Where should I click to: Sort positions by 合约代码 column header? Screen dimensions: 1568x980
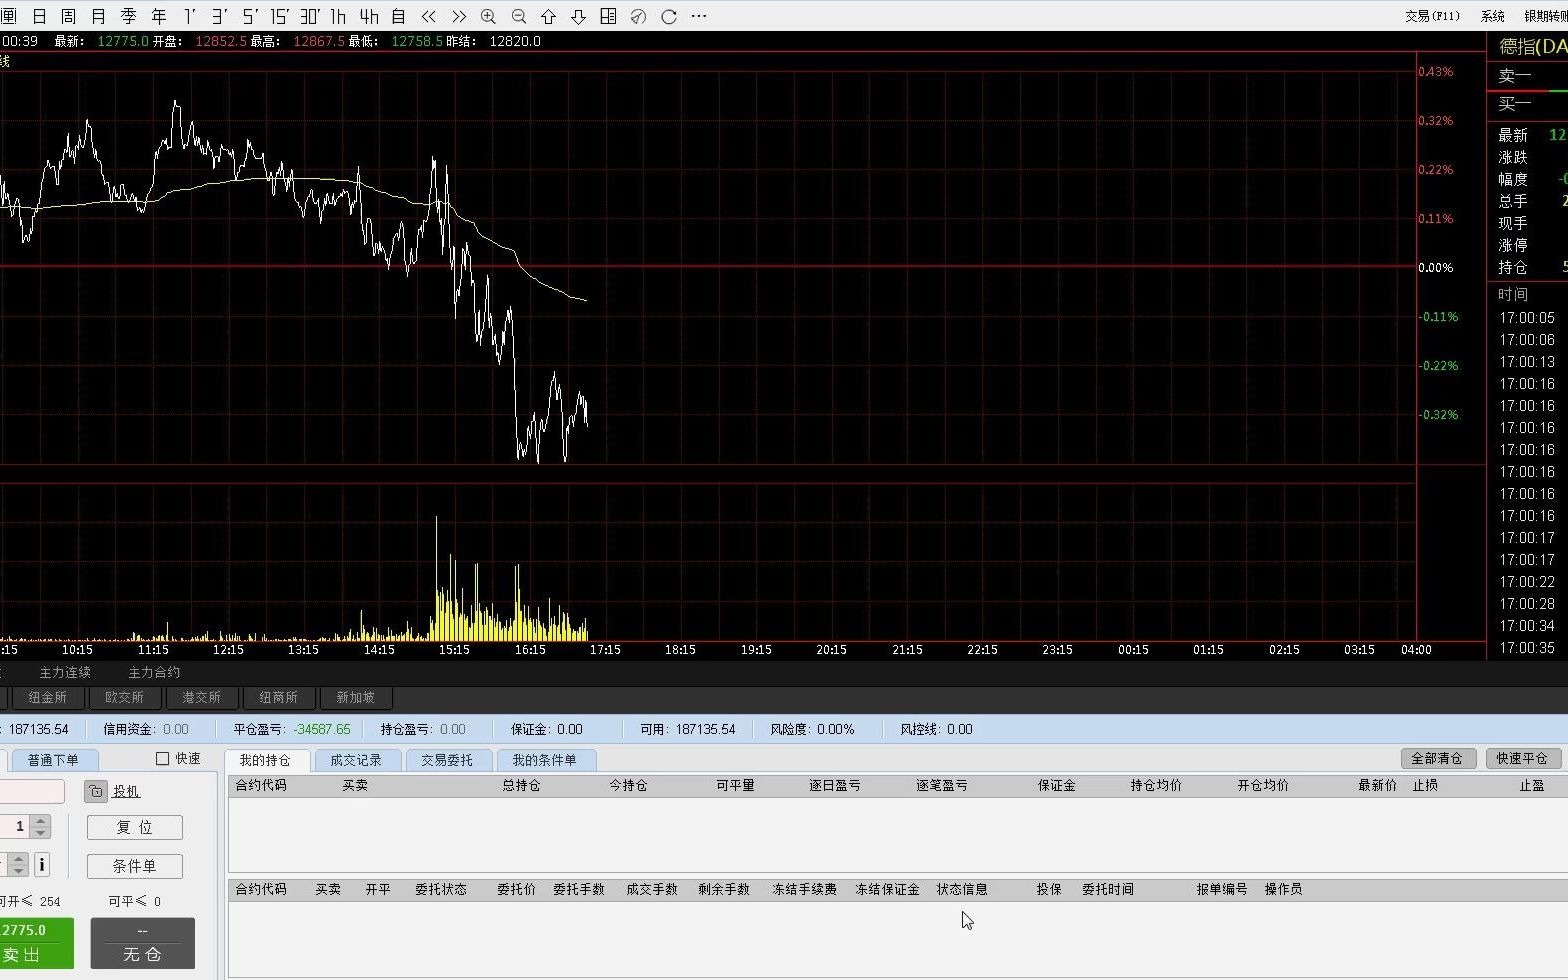click(x=261, y=786)
